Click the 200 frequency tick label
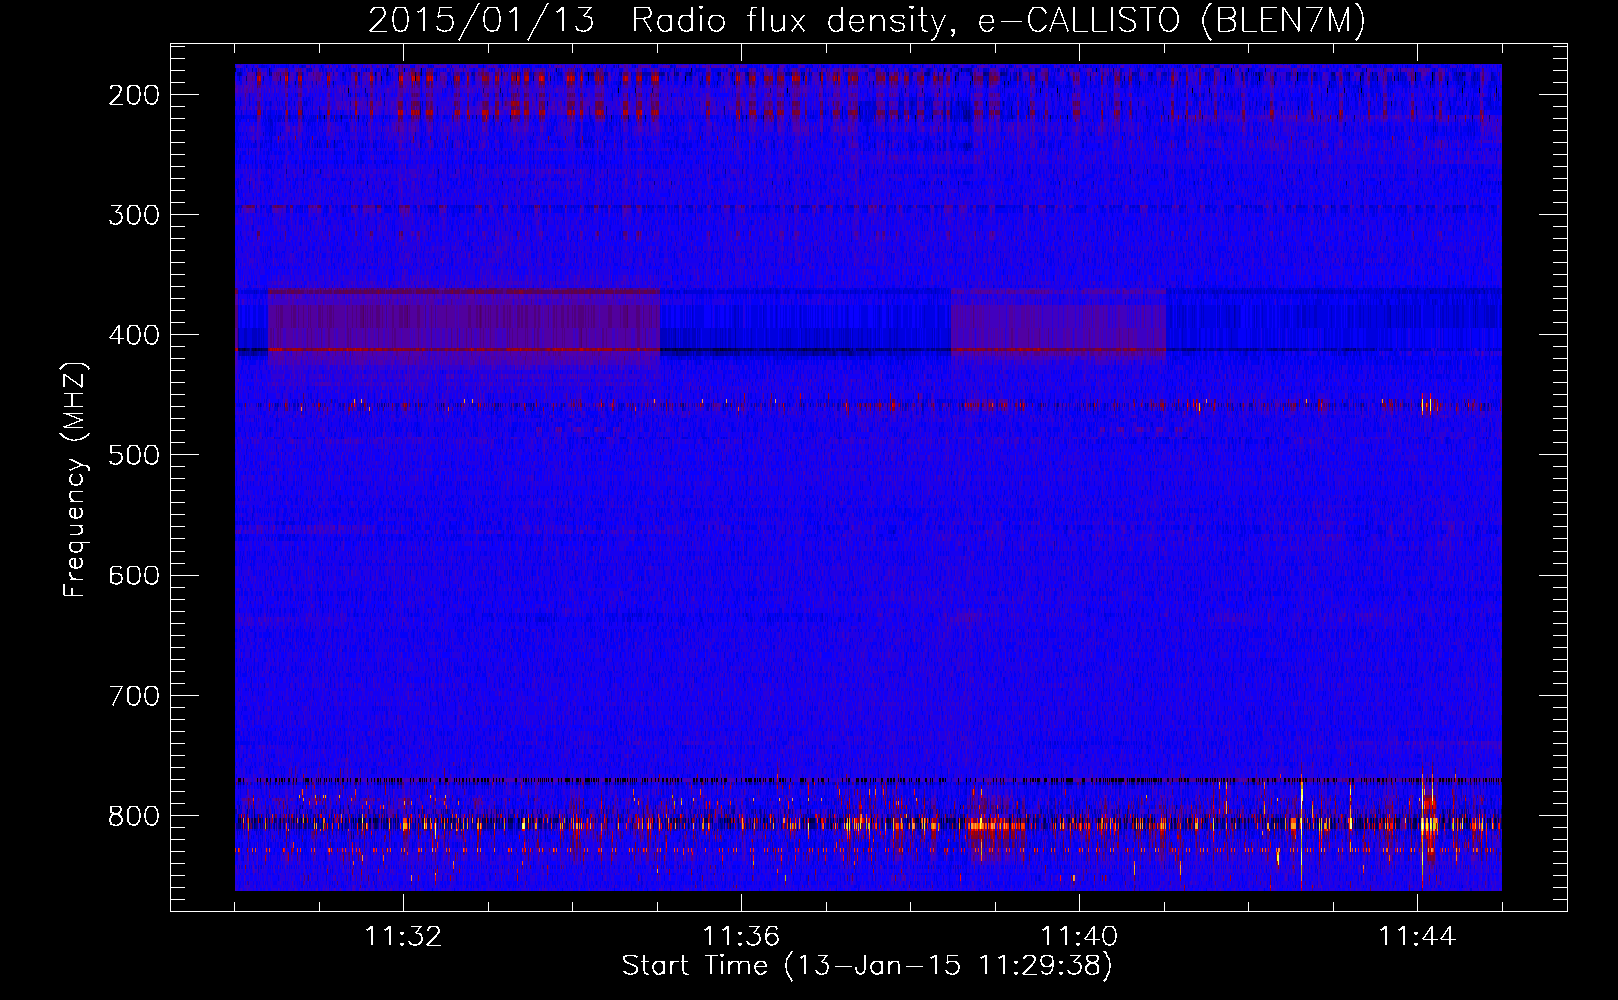This screenshot has width=1618, height=1000. pos(134,95)
